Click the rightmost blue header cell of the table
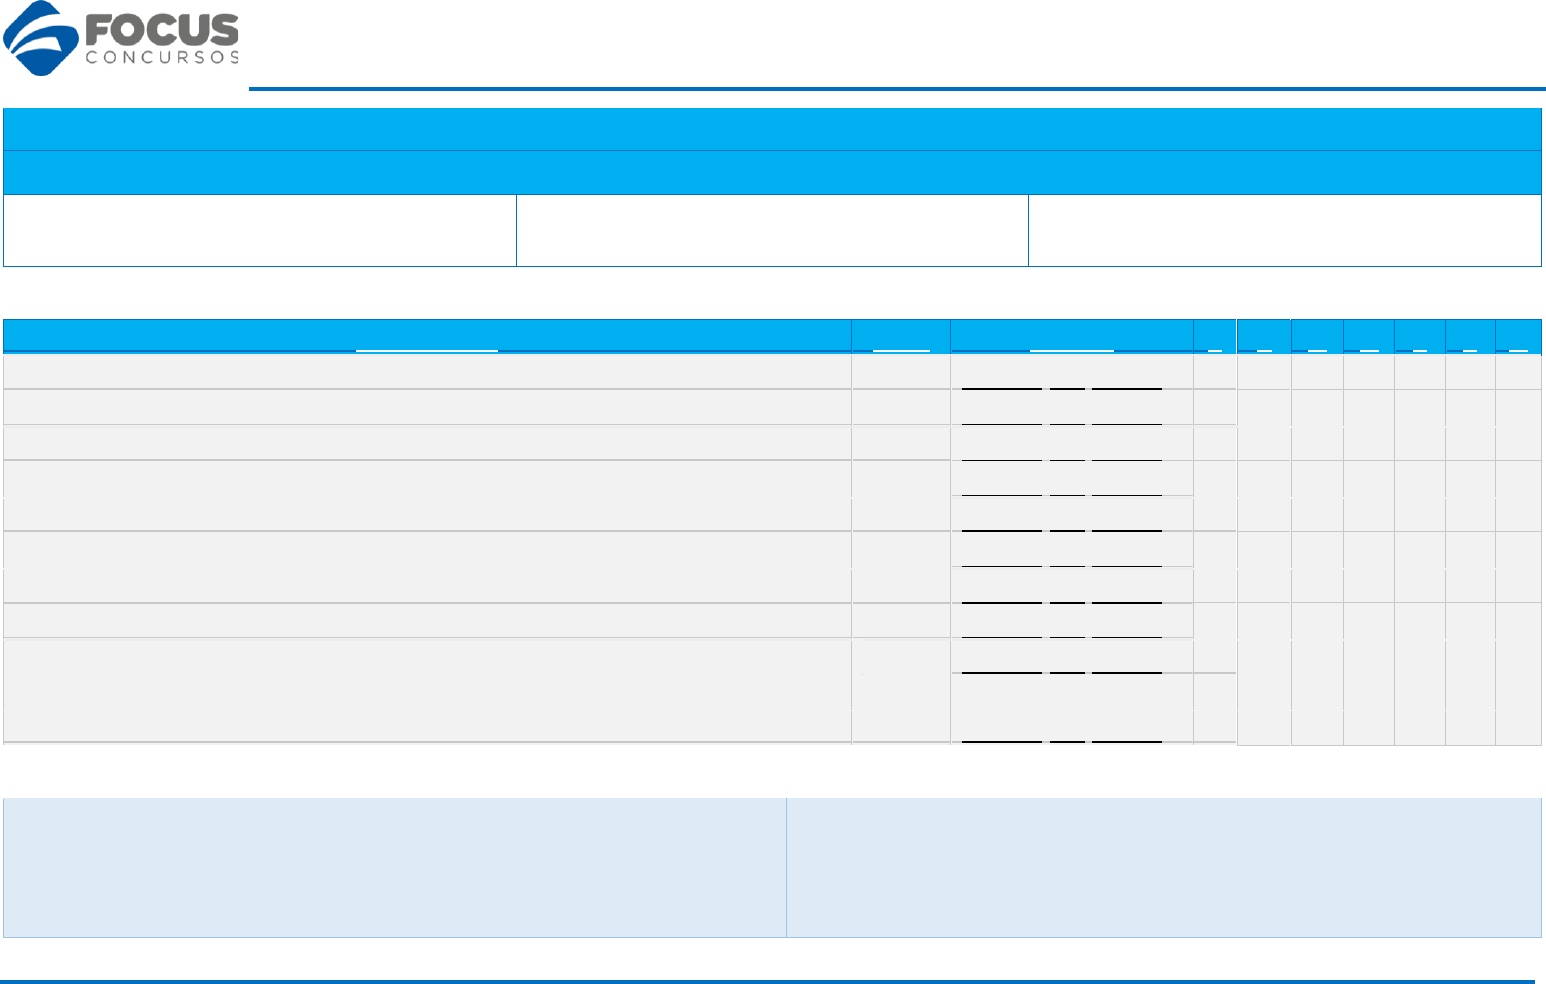The height and width of the screenshot is (984, 1546). 1518,335
